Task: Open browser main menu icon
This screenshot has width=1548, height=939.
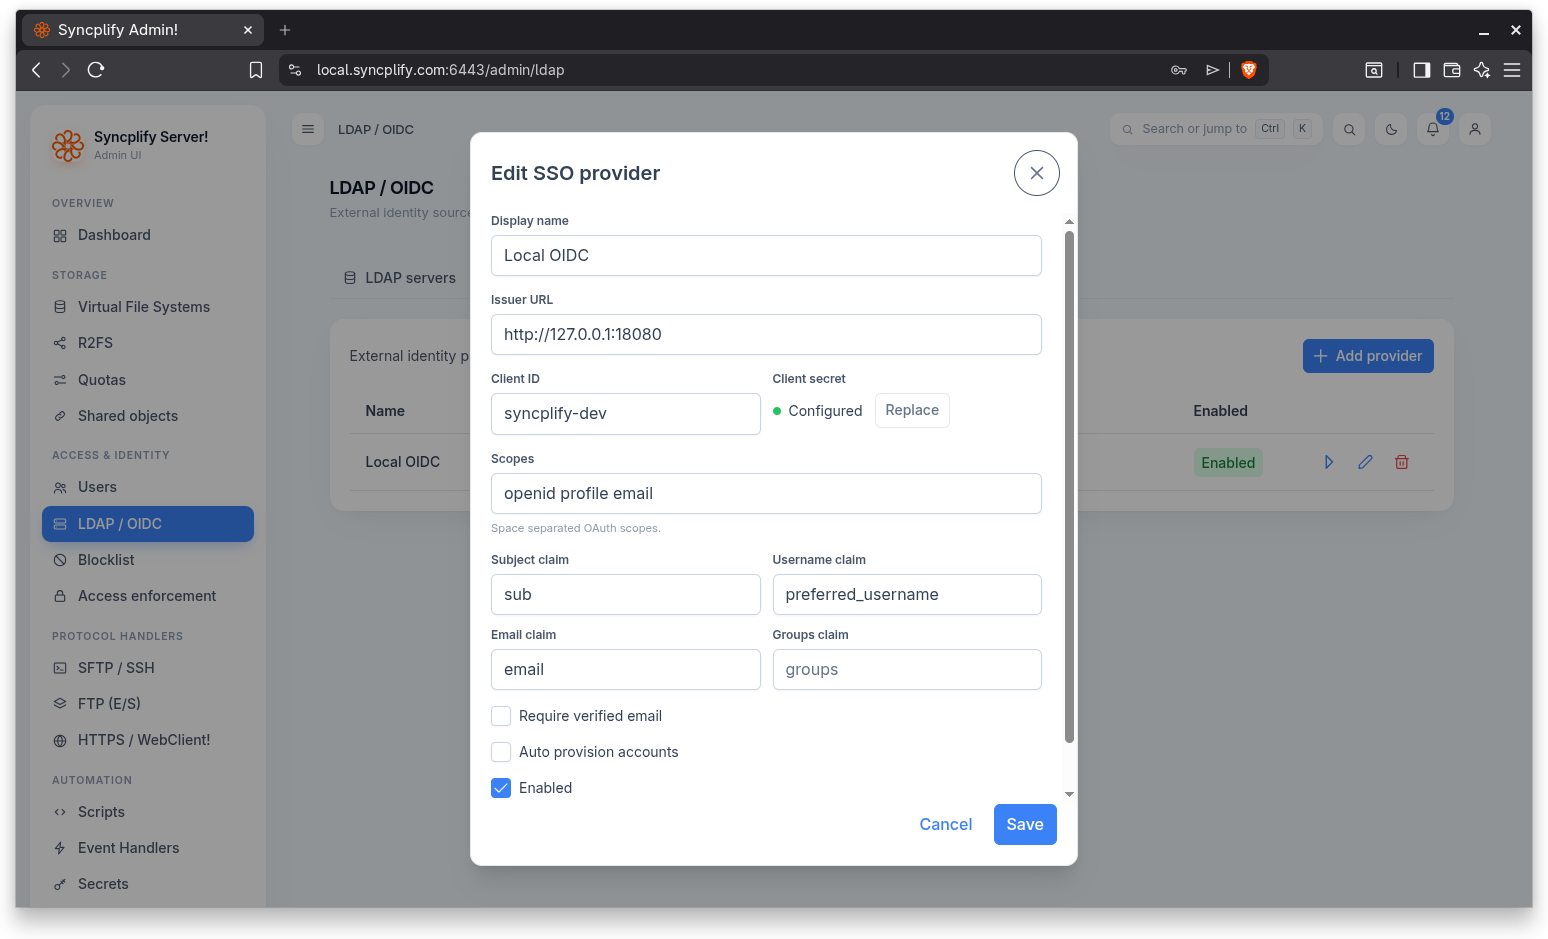Action: tap(1512, 70)
